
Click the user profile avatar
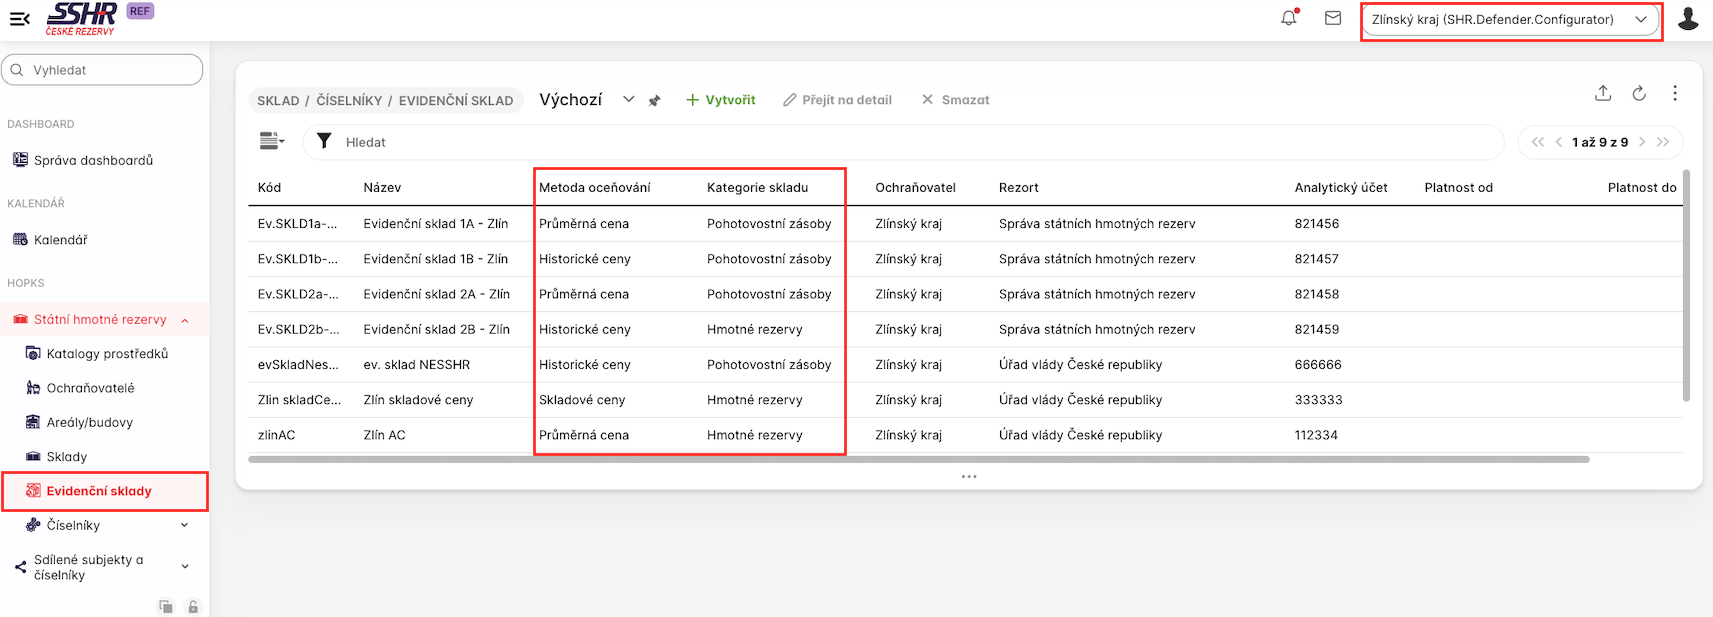1688,19
